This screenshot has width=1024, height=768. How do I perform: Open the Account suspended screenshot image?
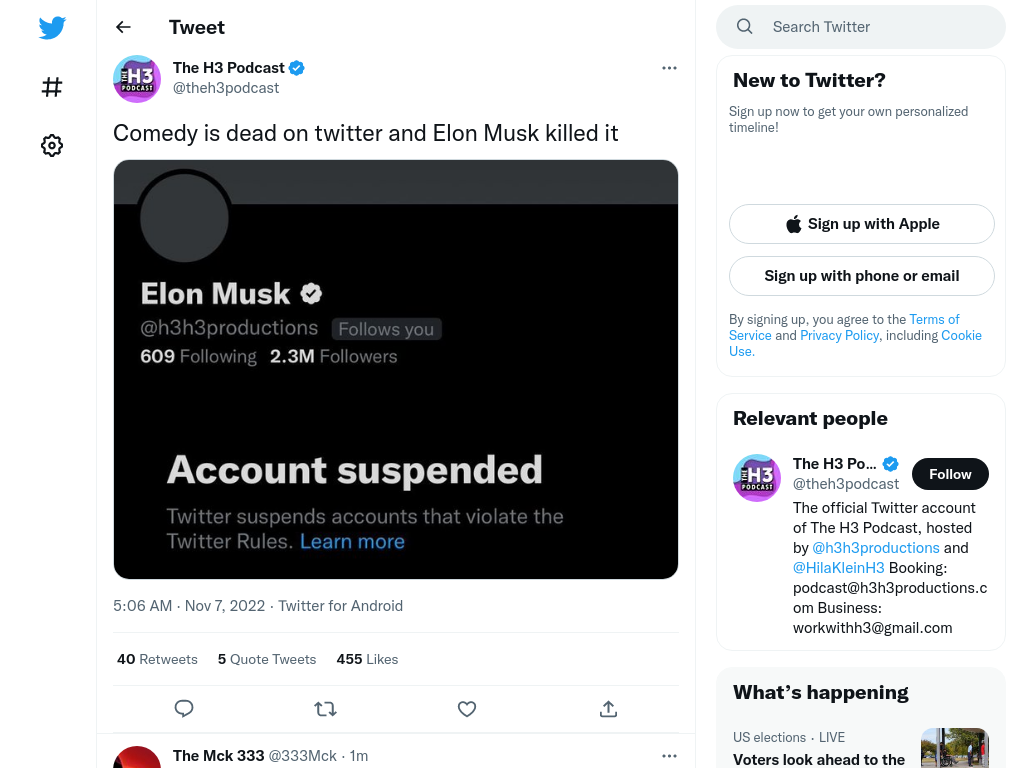tap(396, 370)
